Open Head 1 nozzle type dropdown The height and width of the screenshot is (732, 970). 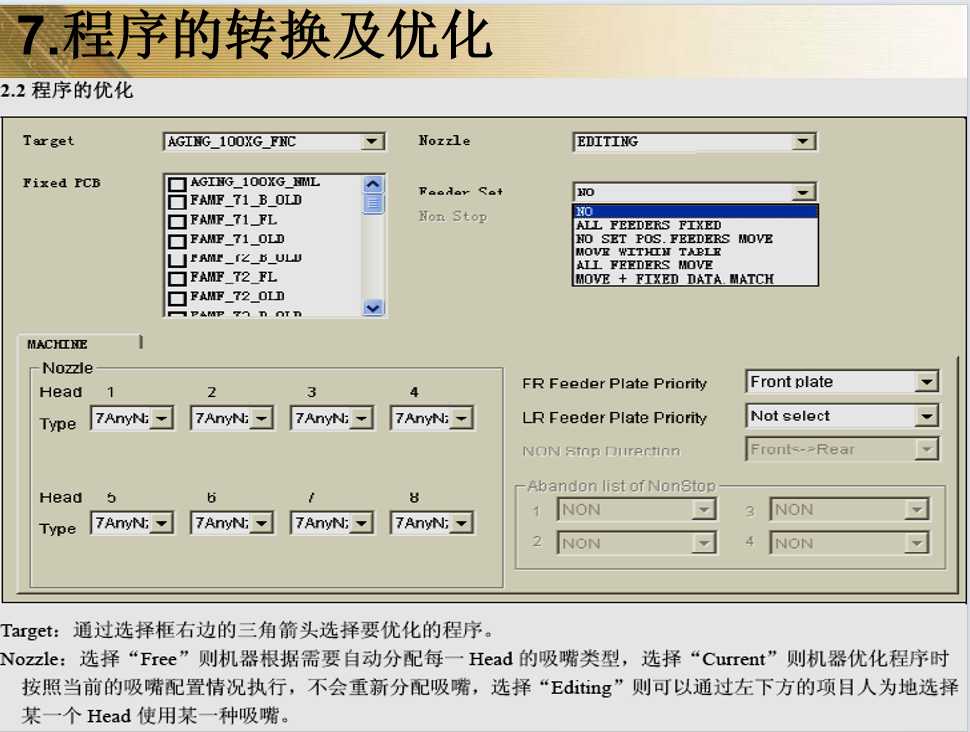coord(162,419)
